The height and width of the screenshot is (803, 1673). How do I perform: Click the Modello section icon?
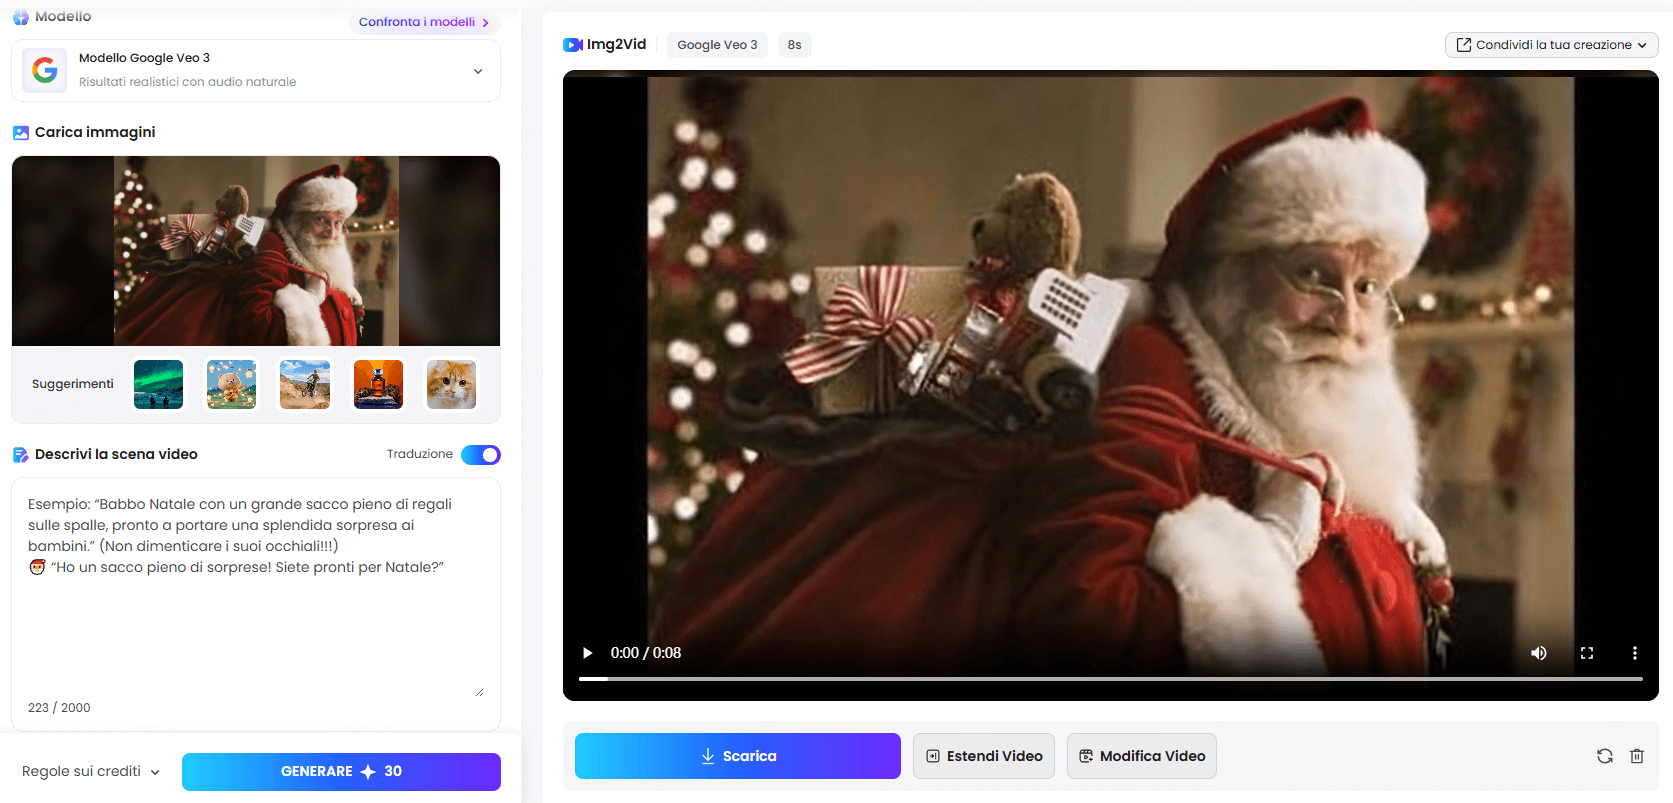(x=21, y=17)
